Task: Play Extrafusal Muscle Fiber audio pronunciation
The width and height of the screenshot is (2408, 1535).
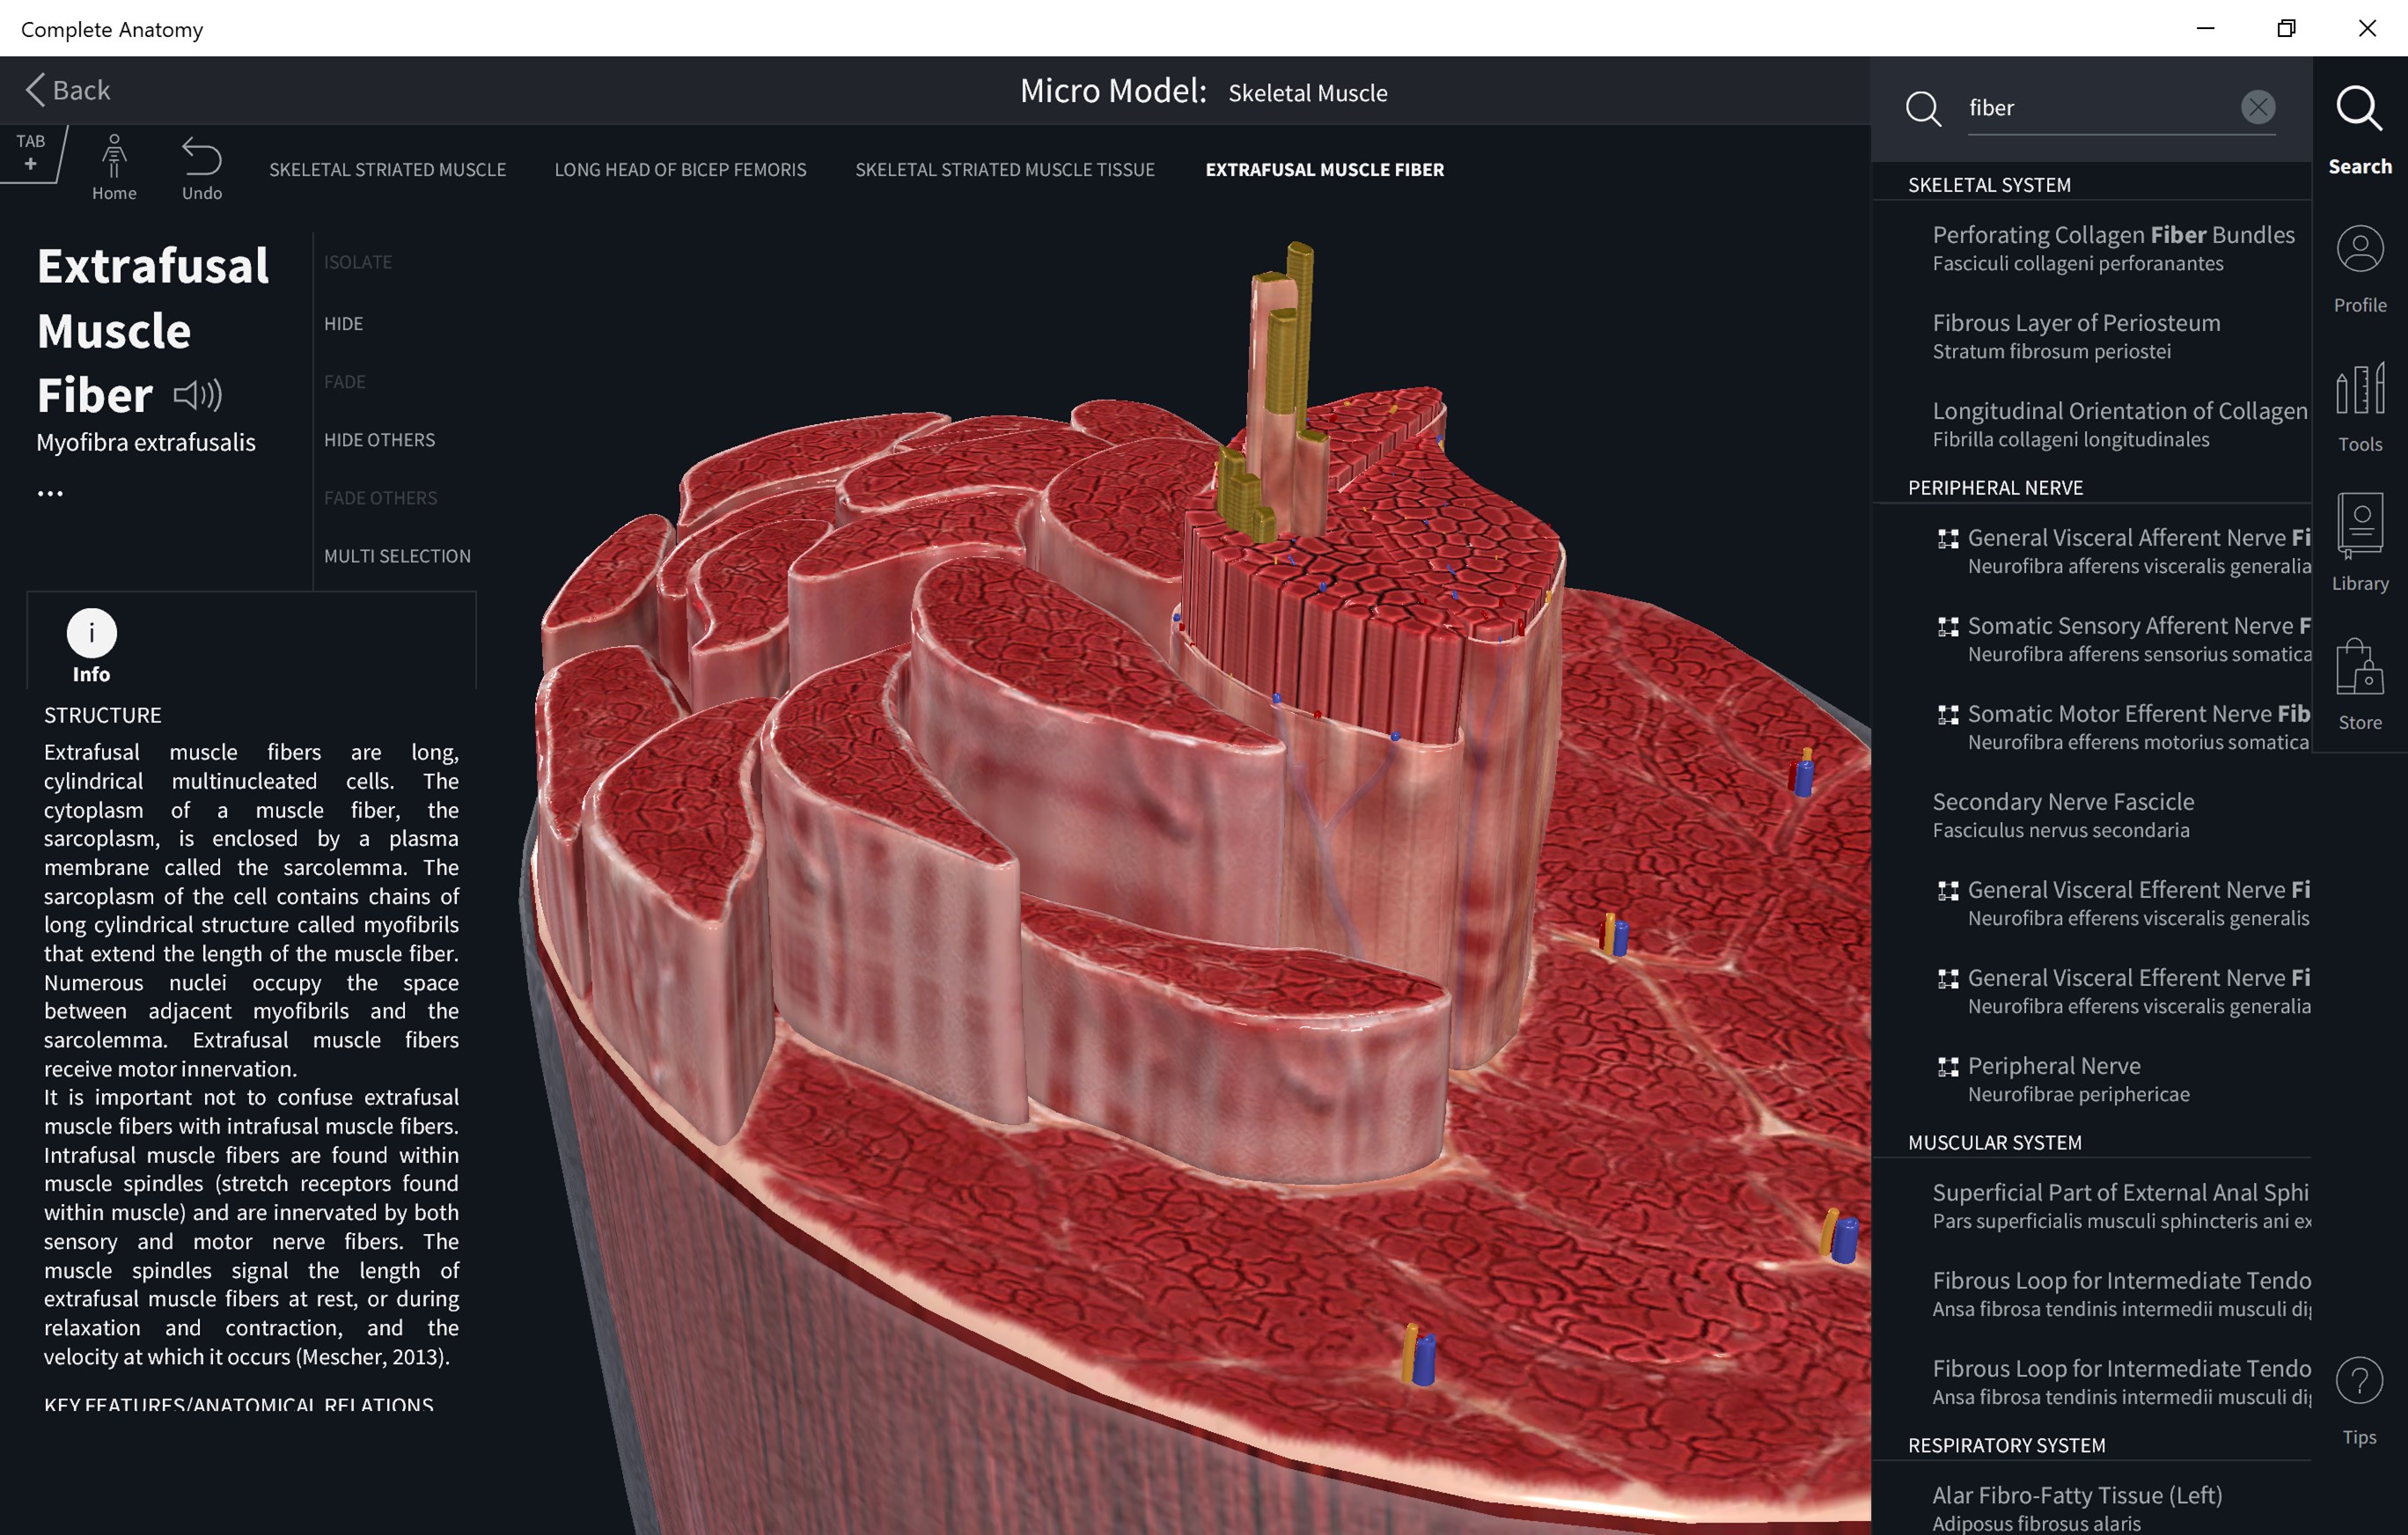Action: 197,396
